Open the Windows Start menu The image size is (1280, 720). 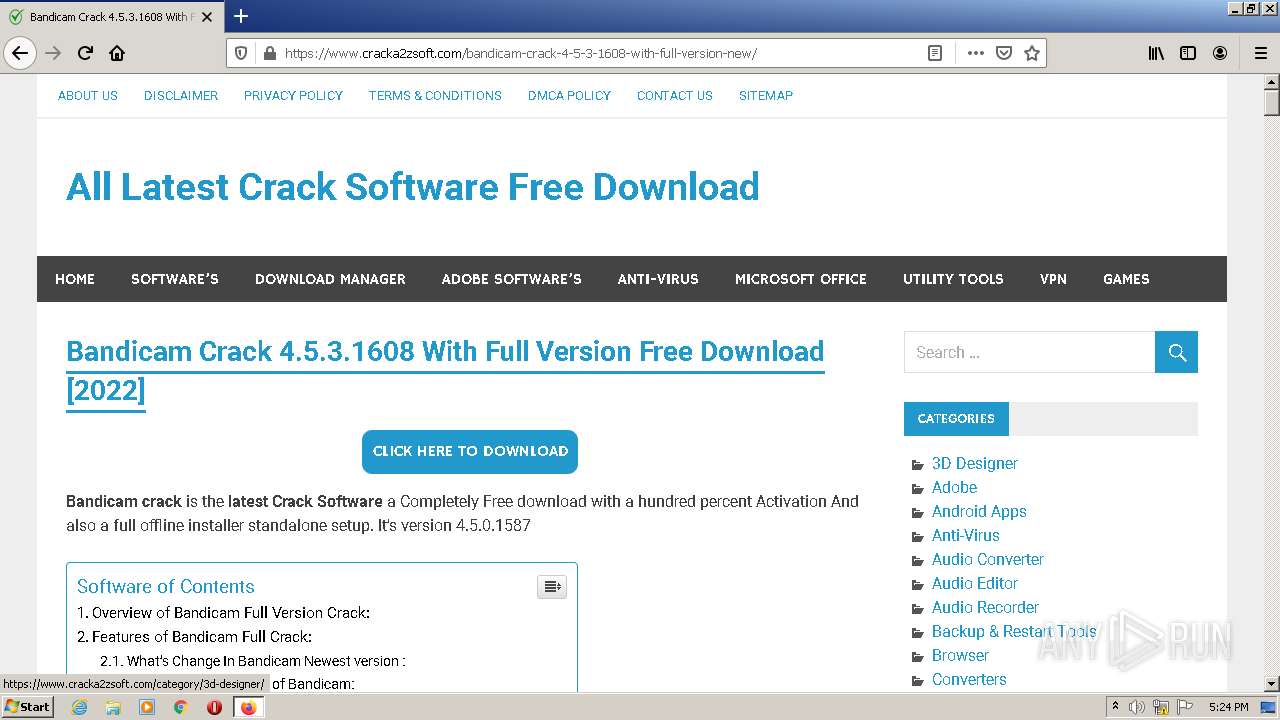[28, 706]
